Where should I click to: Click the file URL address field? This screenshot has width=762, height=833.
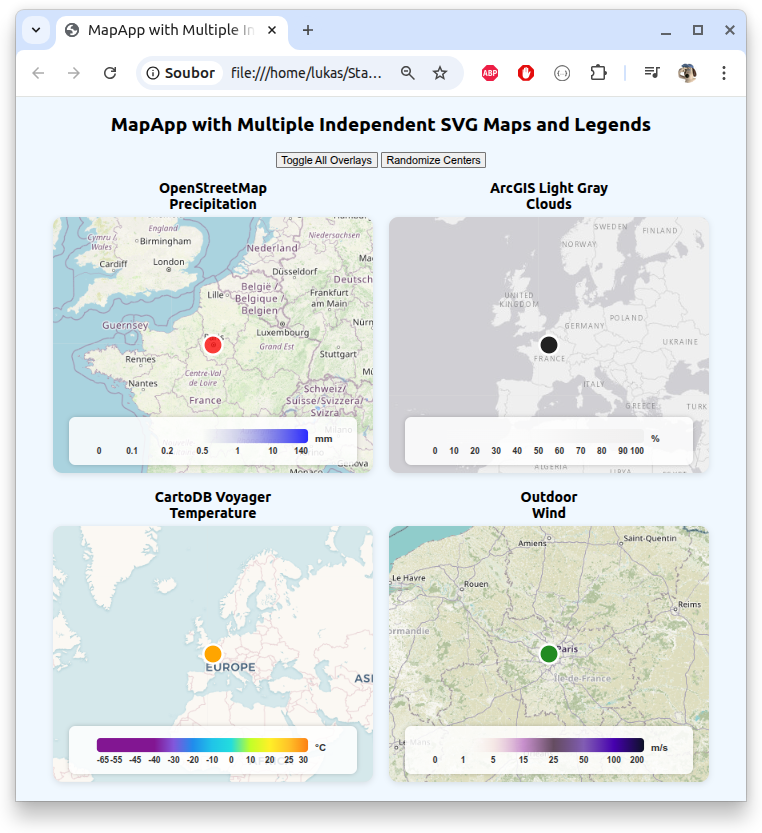click(307, 73)
